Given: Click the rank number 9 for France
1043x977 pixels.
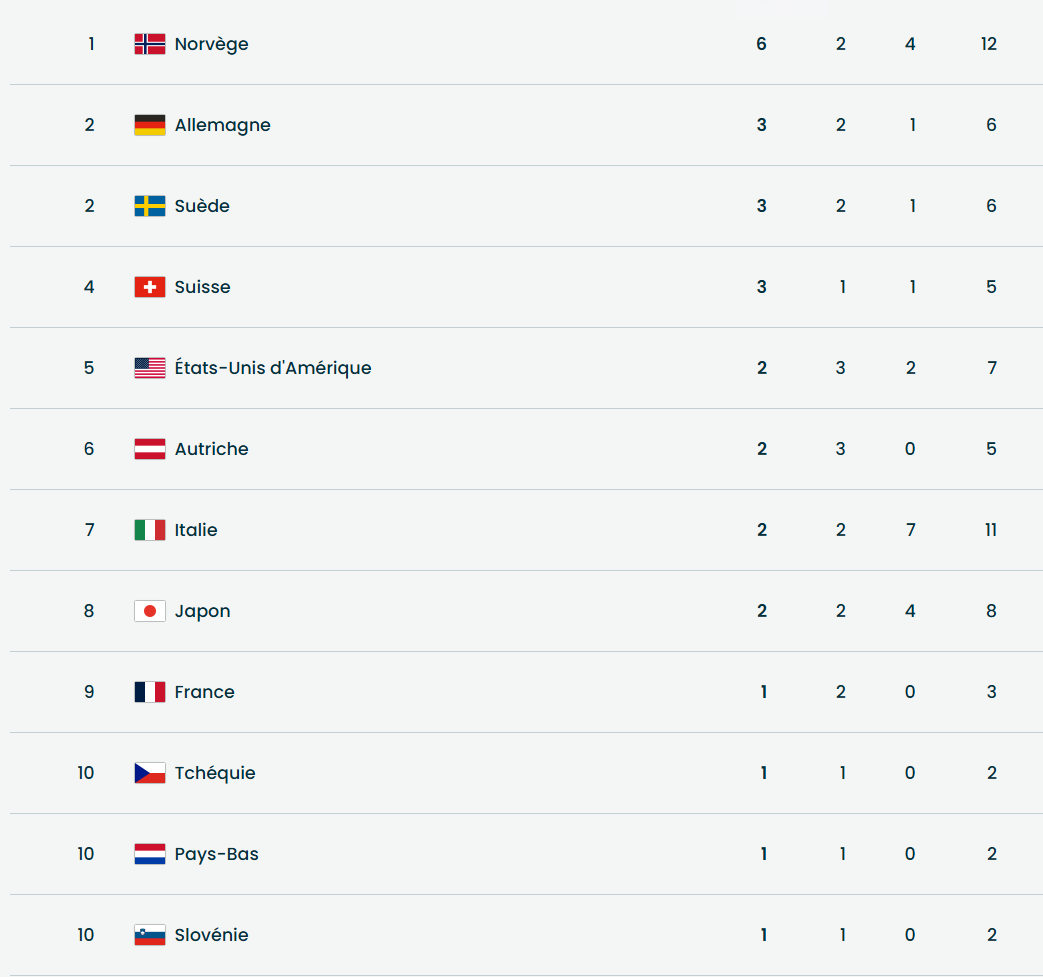Looking at the screenshot, I should click(89, 692).
